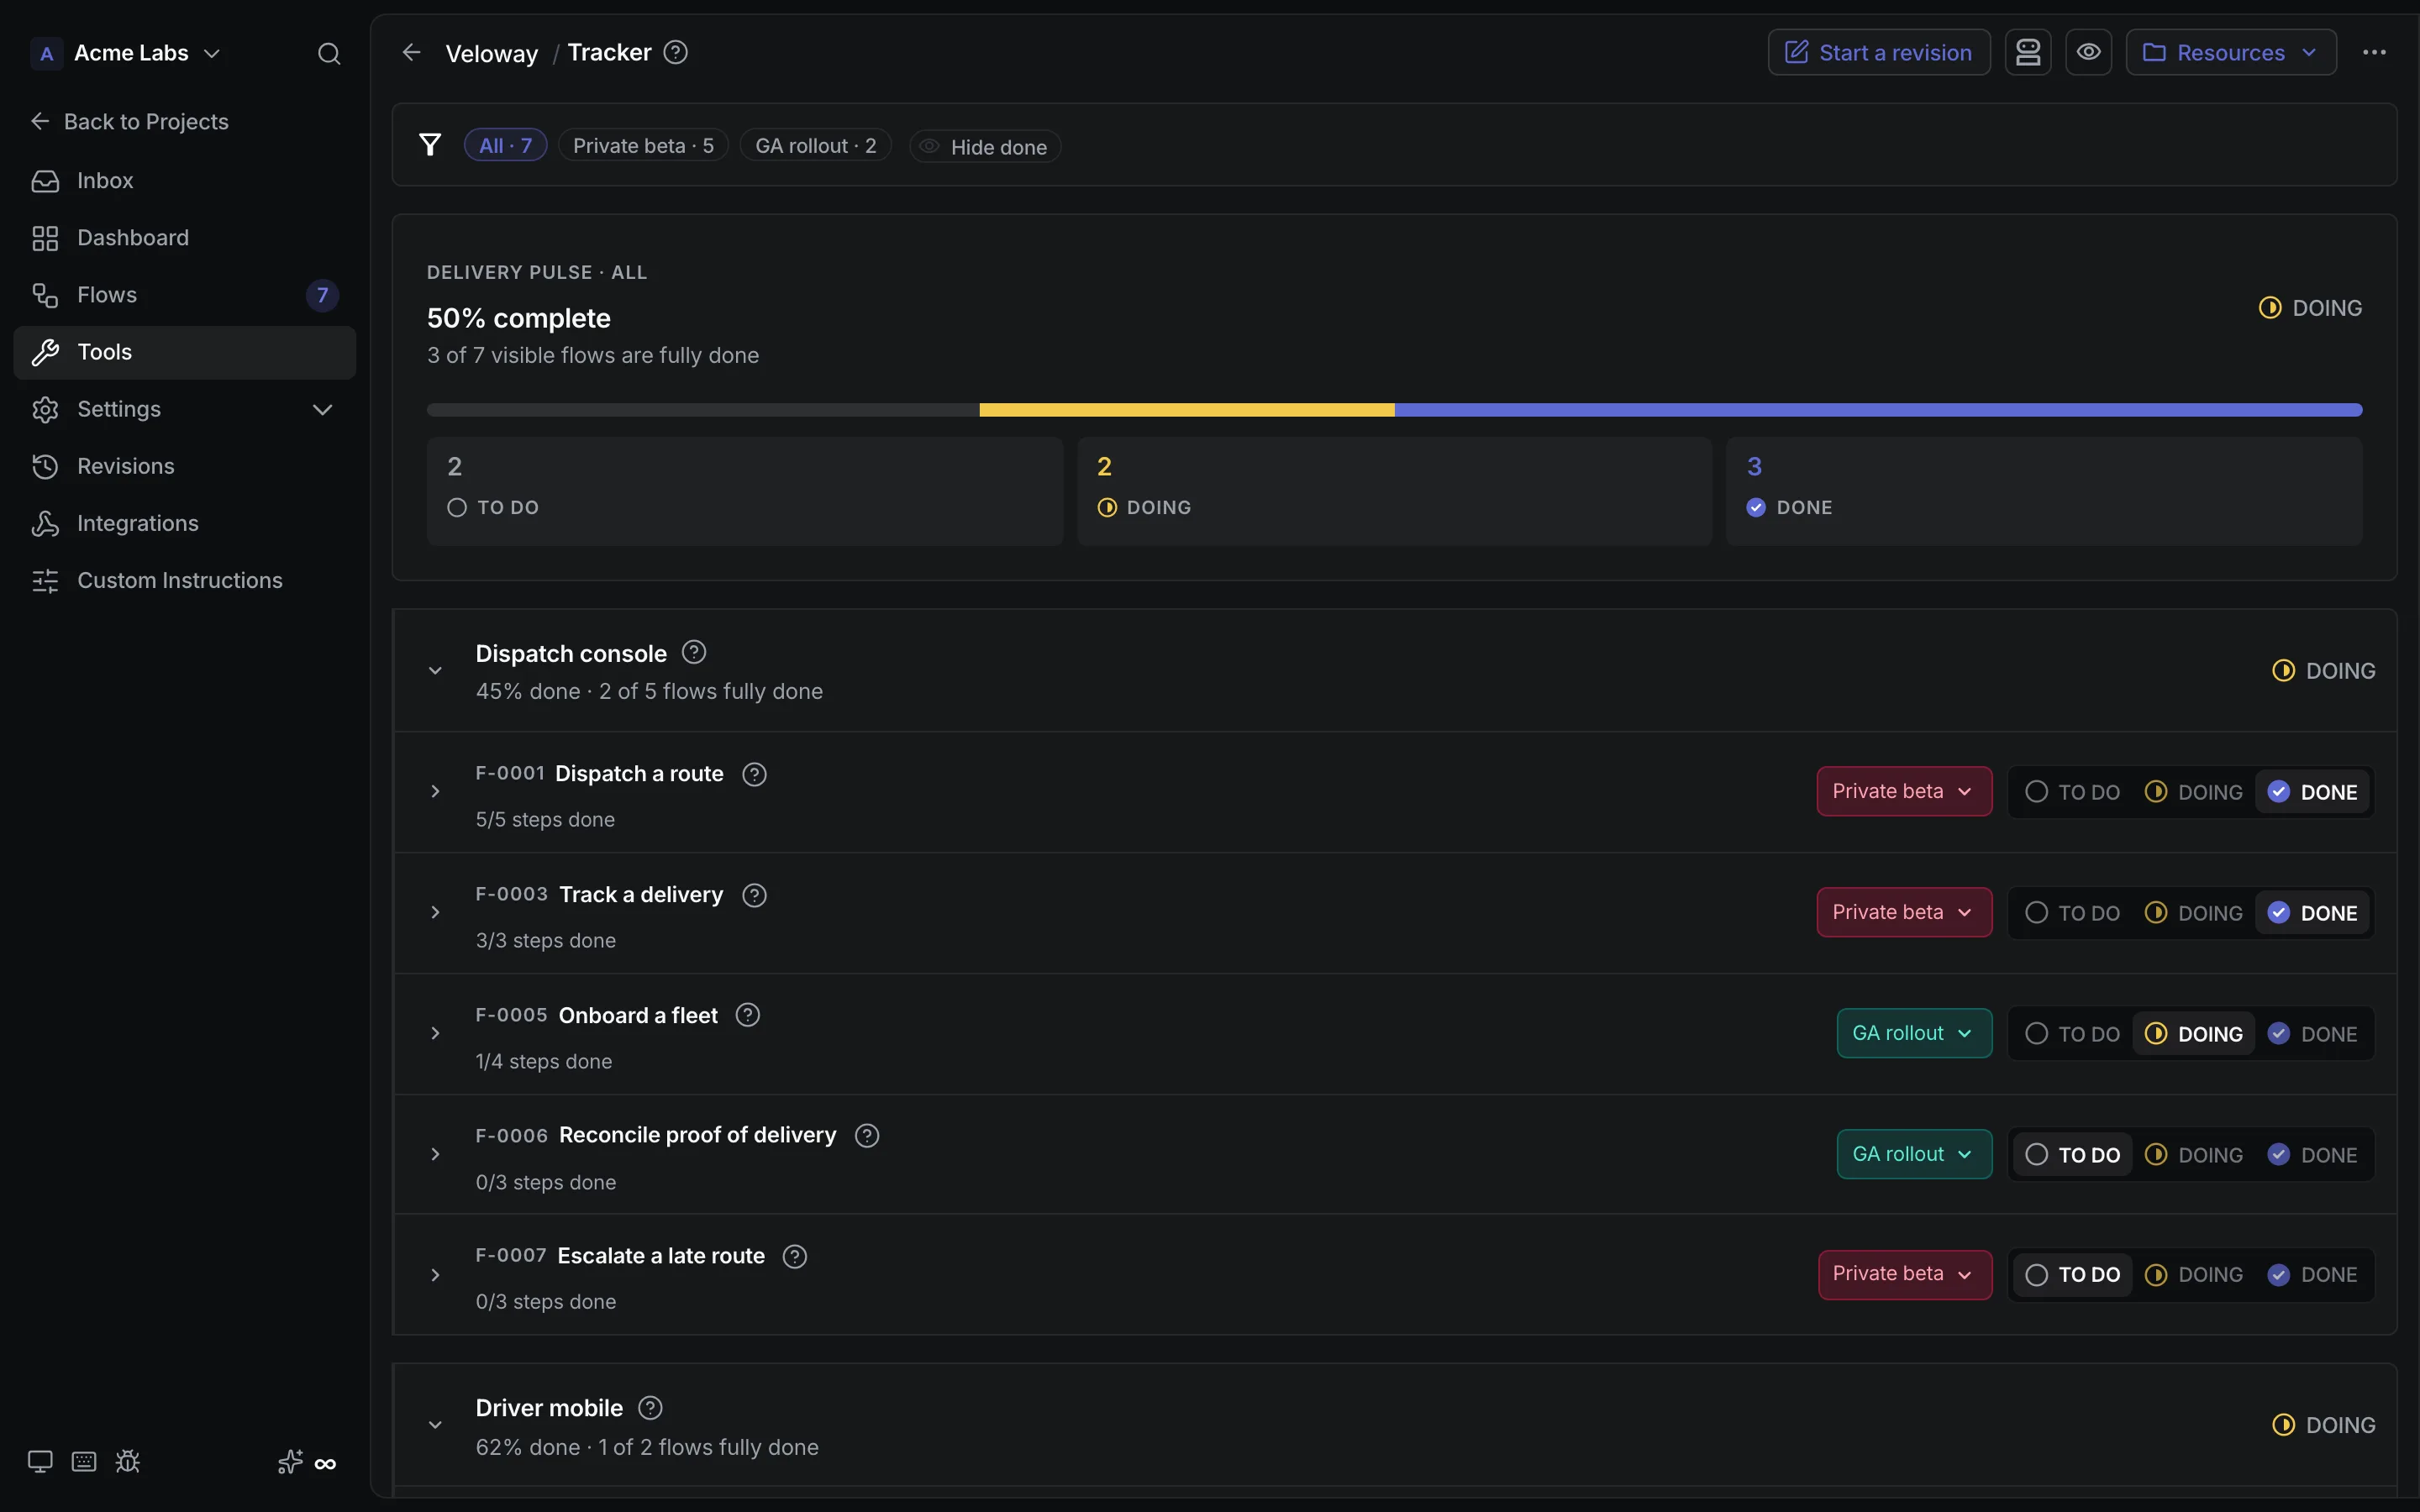This screenshot has height=1512, width=2420.
Task: Open help icon beside Dispatch a route
Action: pyautogui.click(x=755, y=774)
